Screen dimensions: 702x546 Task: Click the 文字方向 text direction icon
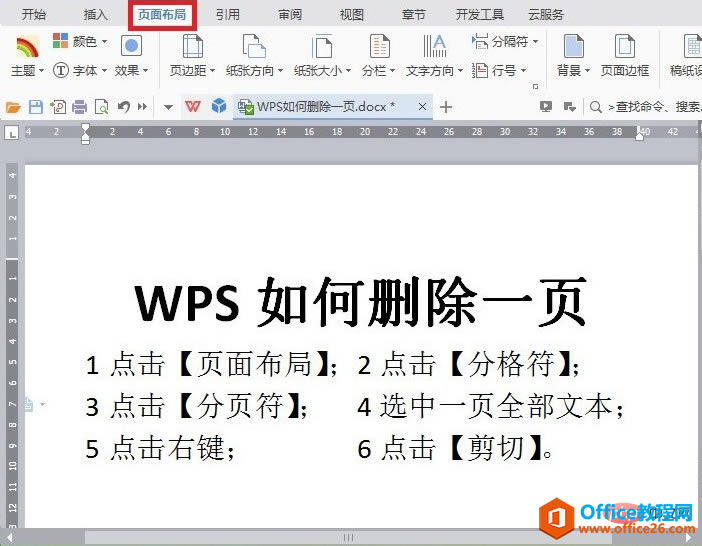tap(434, 46)
